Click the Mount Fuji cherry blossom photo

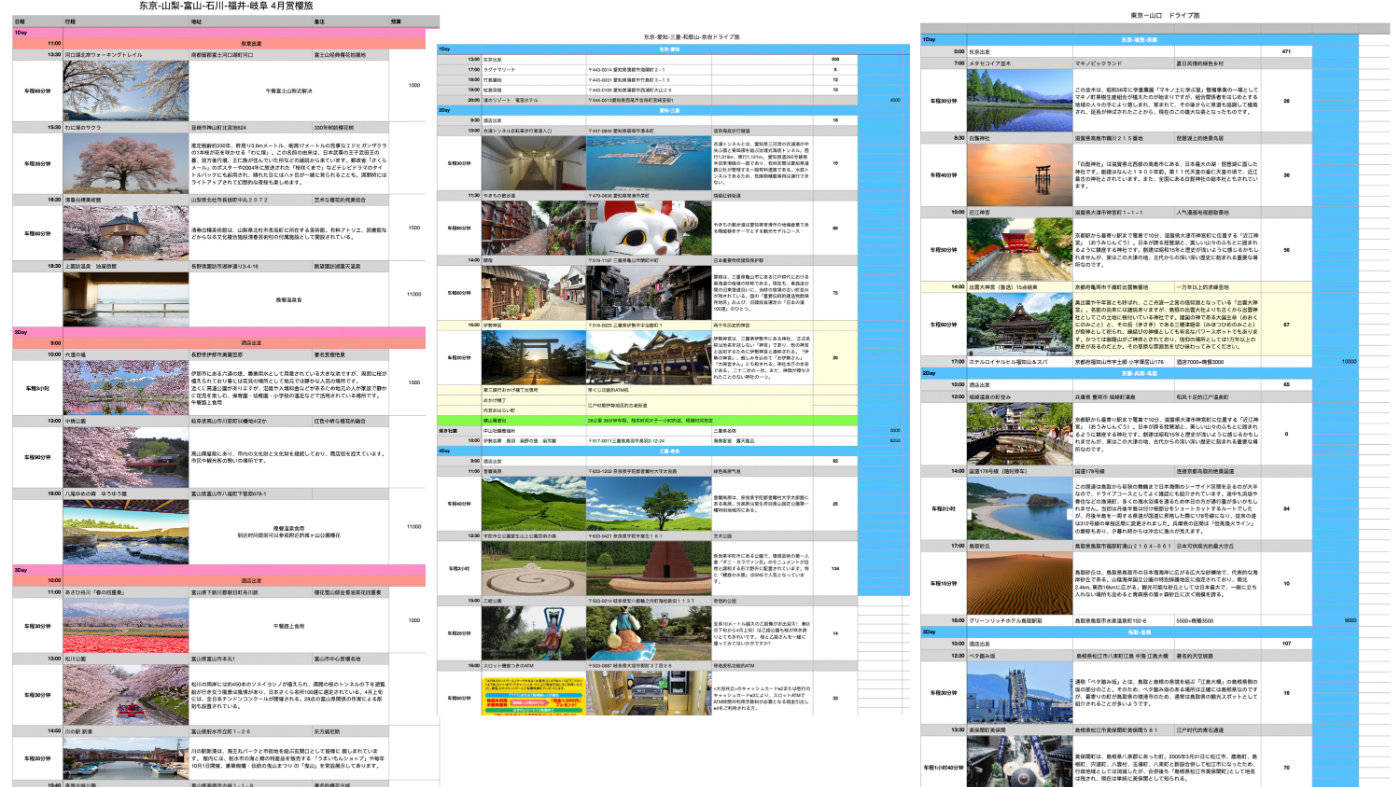pyautogui.click(x=125, y=91)
